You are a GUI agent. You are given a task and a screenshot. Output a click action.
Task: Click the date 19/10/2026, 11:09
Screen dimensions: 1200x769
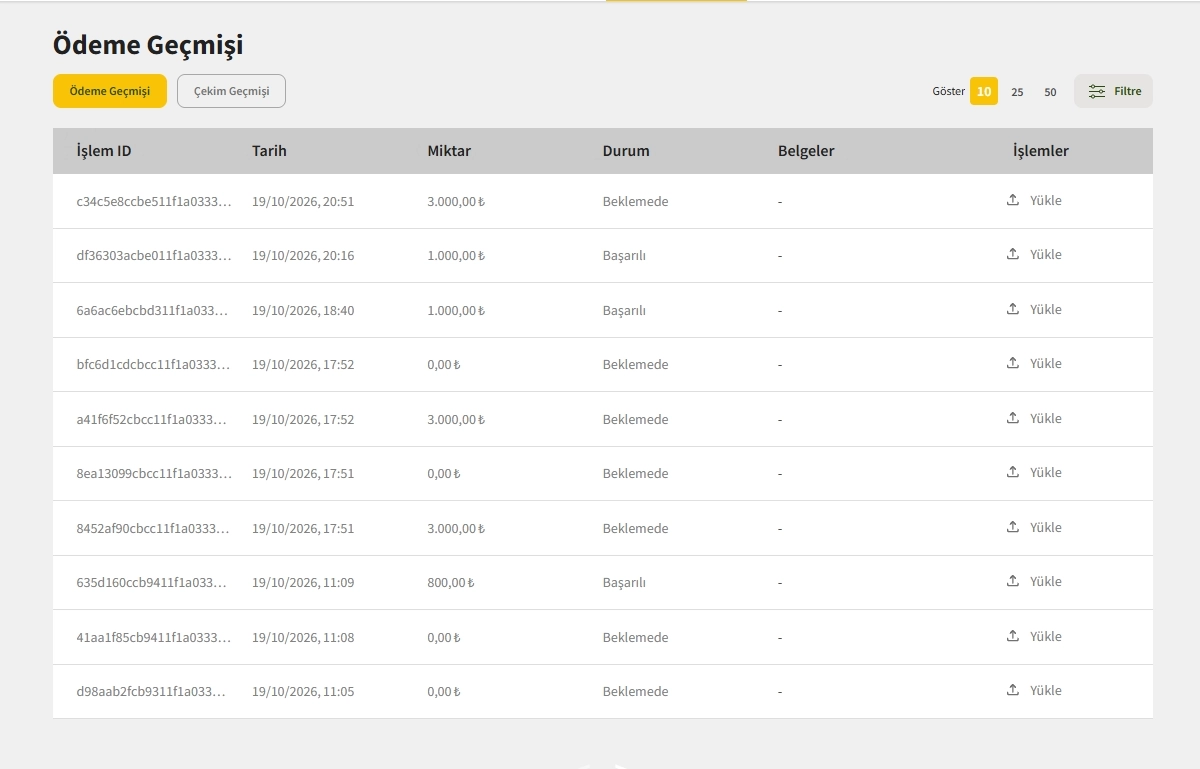click(x=303, y=582)
